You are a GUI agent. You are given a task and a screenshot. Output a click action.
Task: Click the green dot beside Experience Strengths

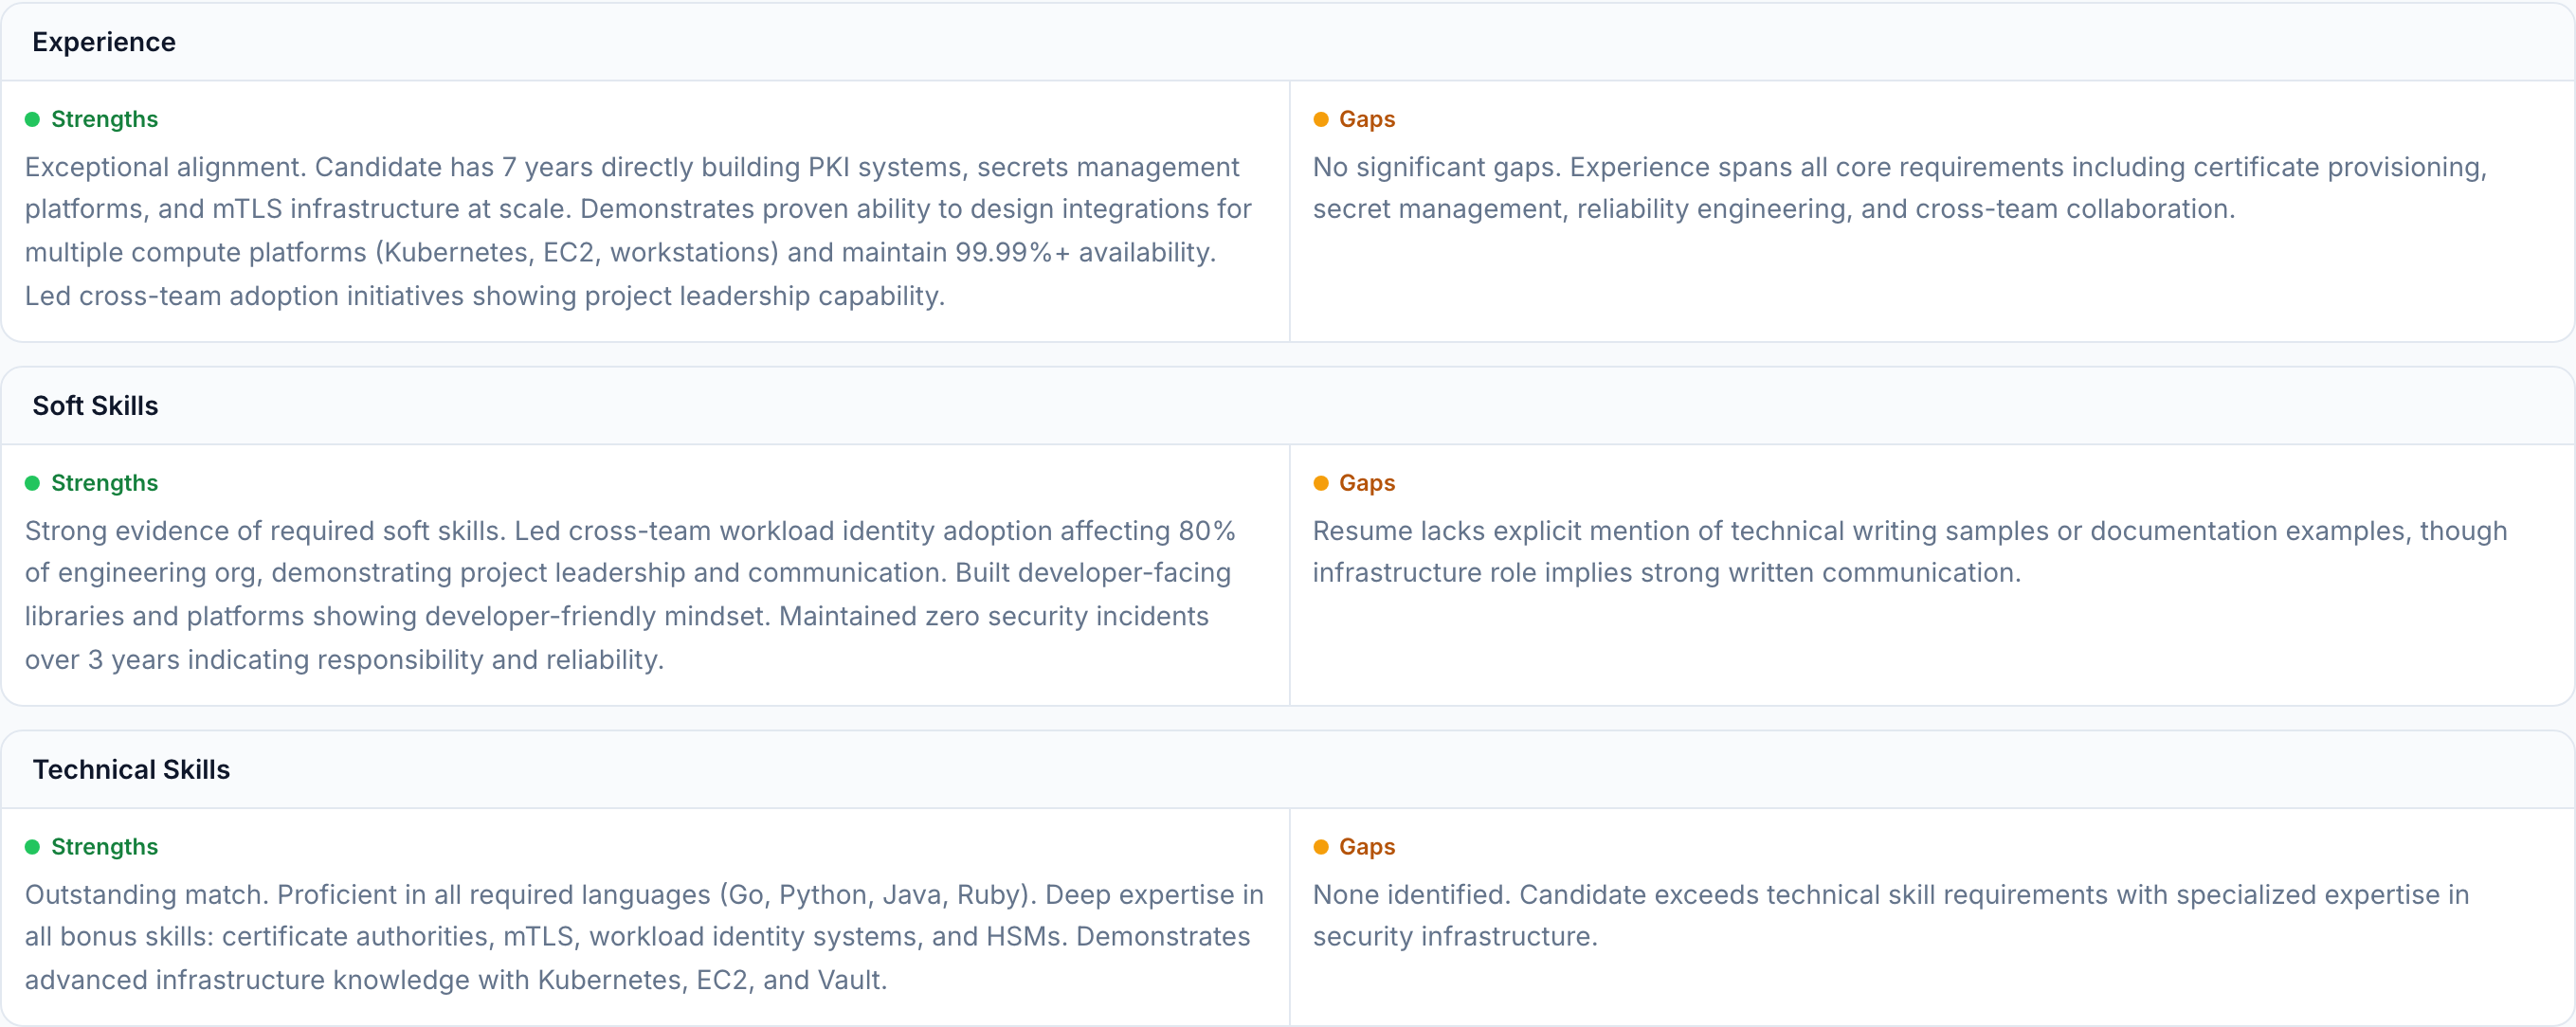point(32,120)
